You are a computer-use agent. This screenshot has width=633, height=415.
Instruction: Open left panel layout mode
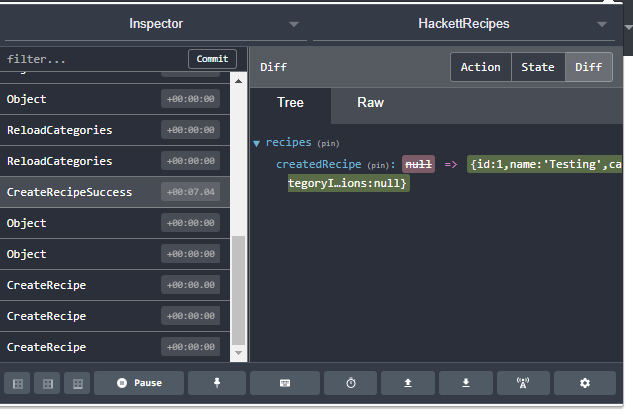click(18, 383)
